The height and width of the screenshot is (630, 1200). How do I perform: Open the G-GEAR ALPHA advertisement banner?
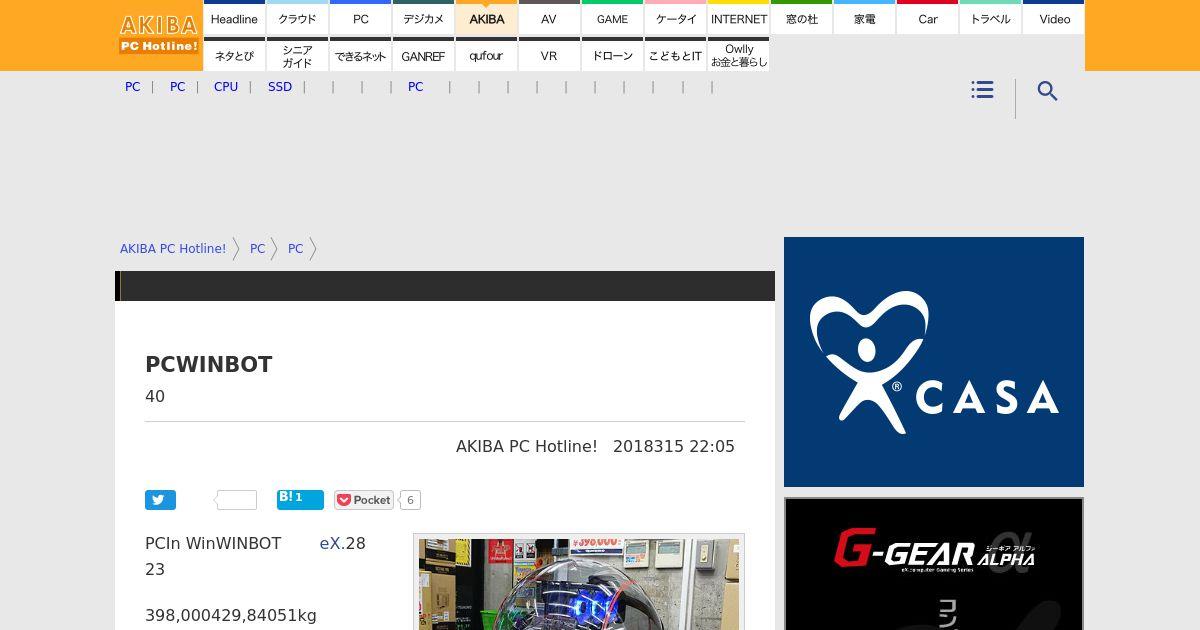[934, 564]
